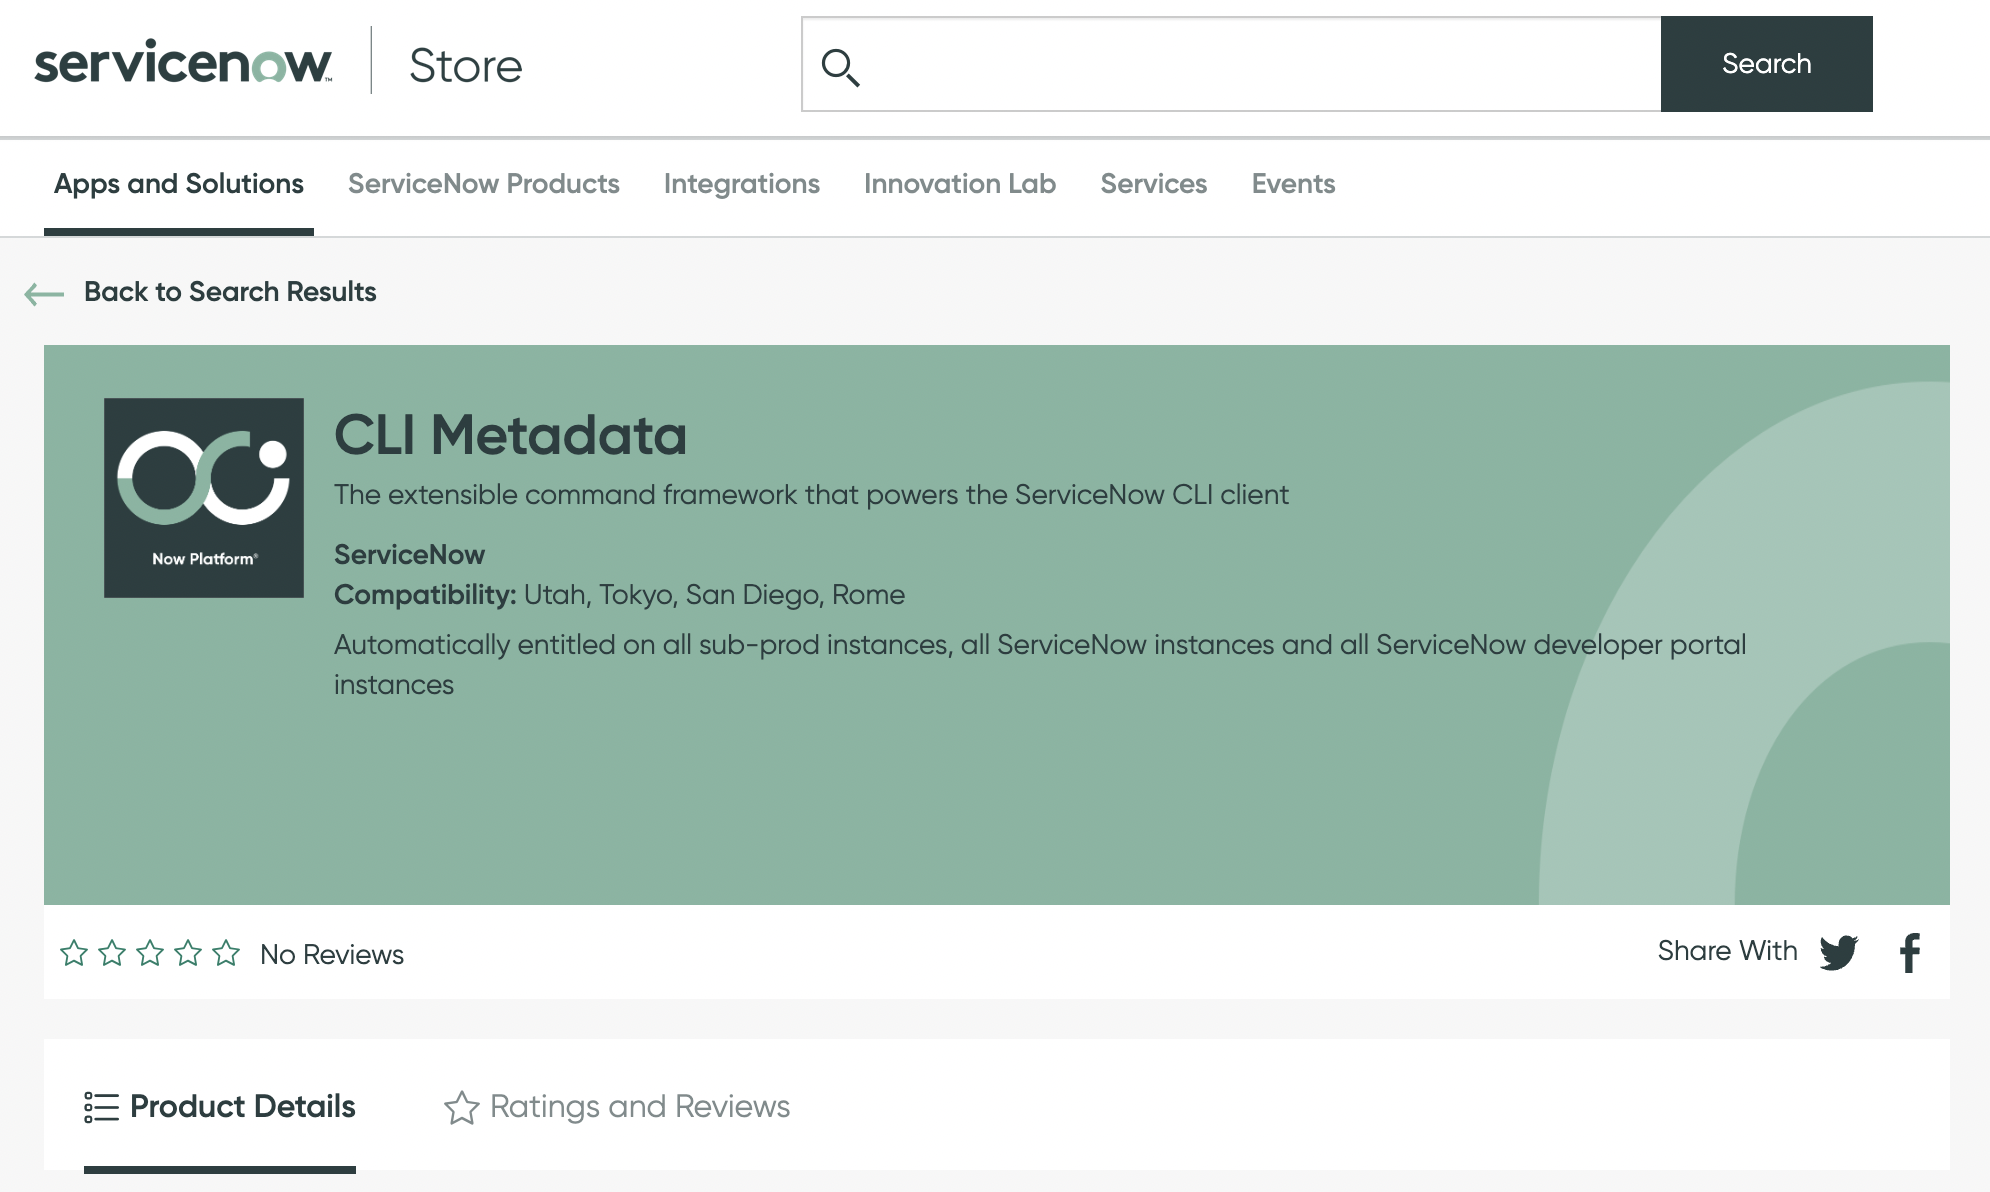The image size is (1990, 1192).
Task: Click Back to Search Results link
Action: [230, 292]
